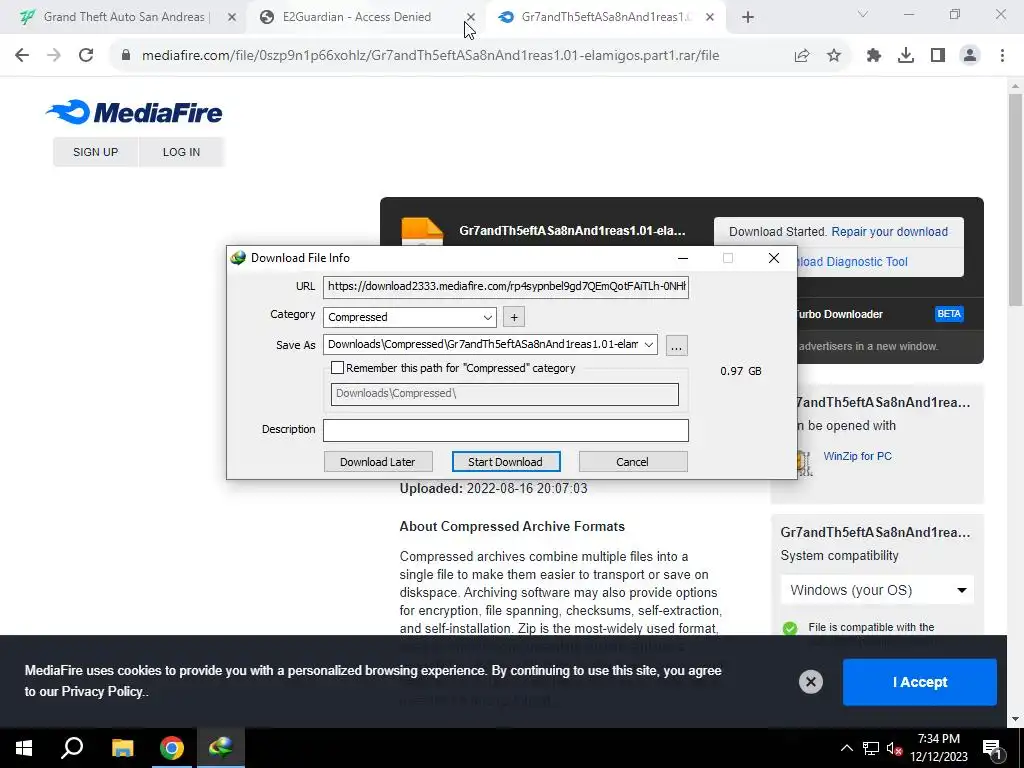Open the WinZip for PC link
This screenshot has width=1024, height=768.
(857, 456)
